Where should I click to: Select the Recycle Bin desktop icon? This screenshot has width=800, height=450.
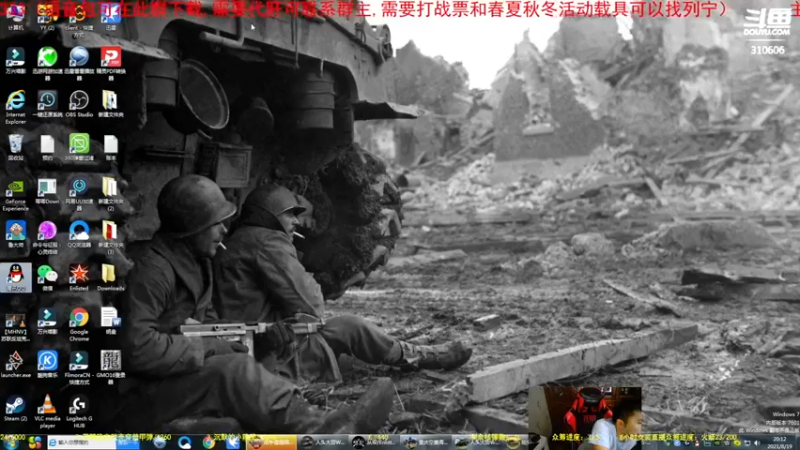coord(15,147)
